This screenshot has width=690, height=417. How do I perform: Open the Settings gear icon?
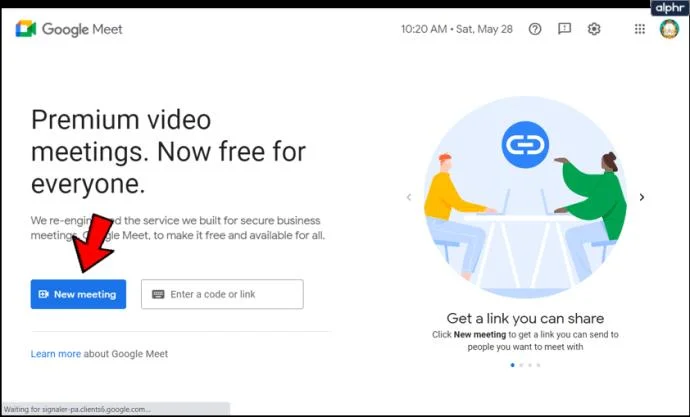click(x=594, y=29)
